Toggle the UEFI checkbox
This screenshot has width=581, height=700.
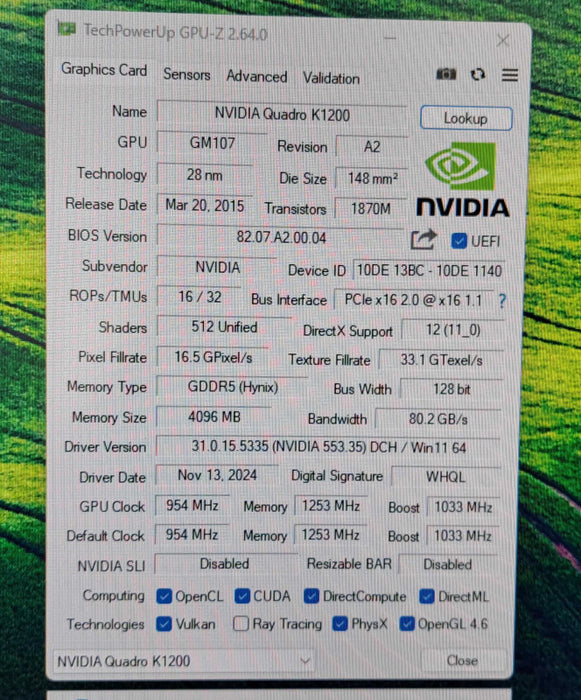459,241
